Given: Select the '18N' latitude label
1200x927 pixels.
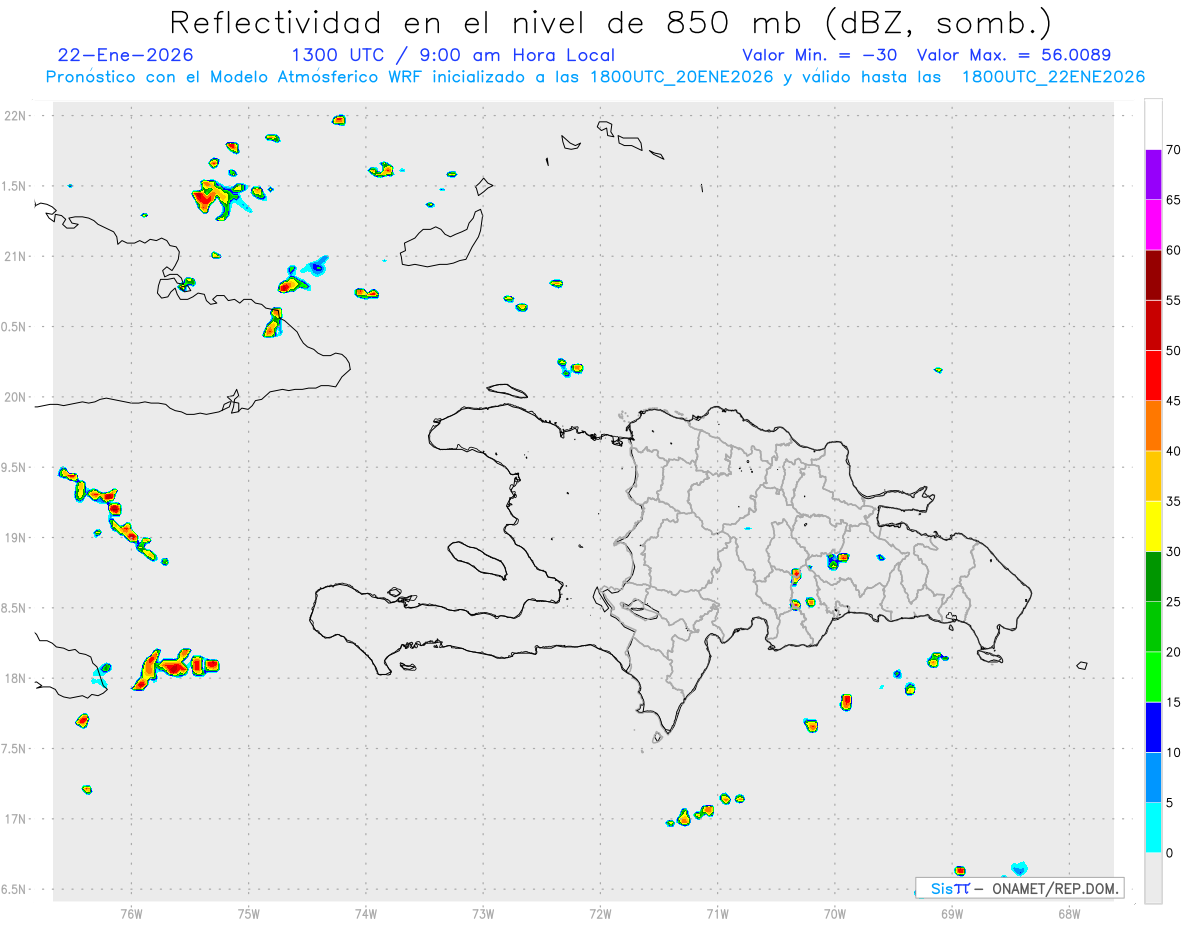Looking at the screenshot, I should (15, 679).
